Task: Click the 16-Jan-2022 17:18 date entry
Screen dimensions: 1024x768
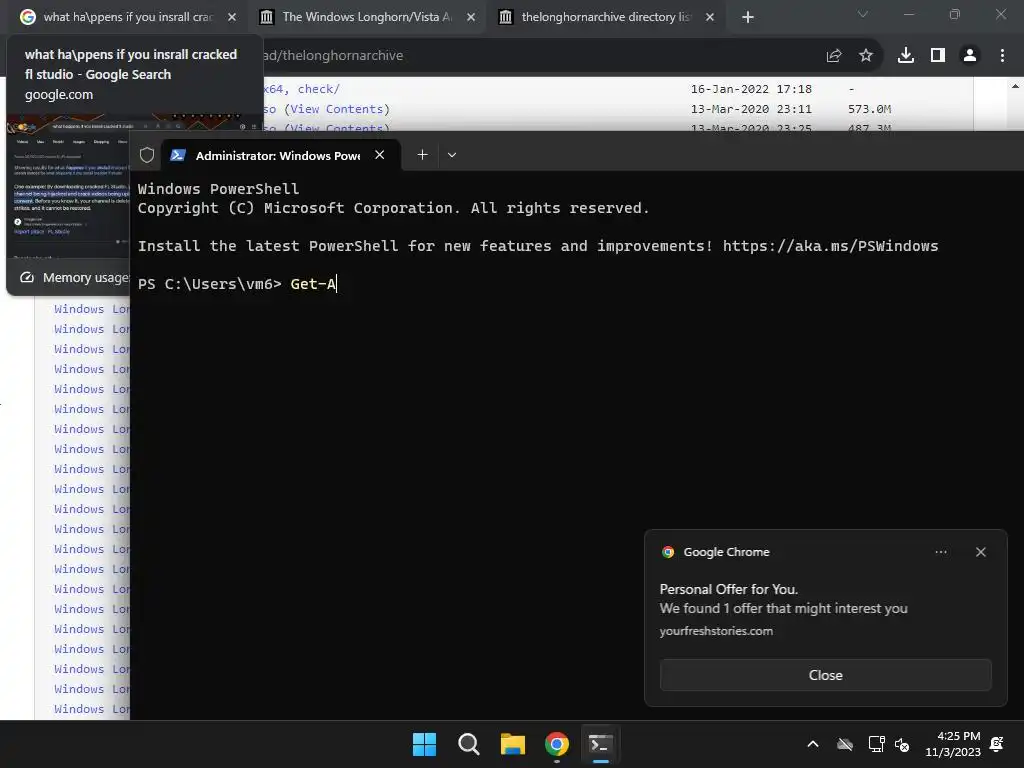Action: [x=751, y=89]
